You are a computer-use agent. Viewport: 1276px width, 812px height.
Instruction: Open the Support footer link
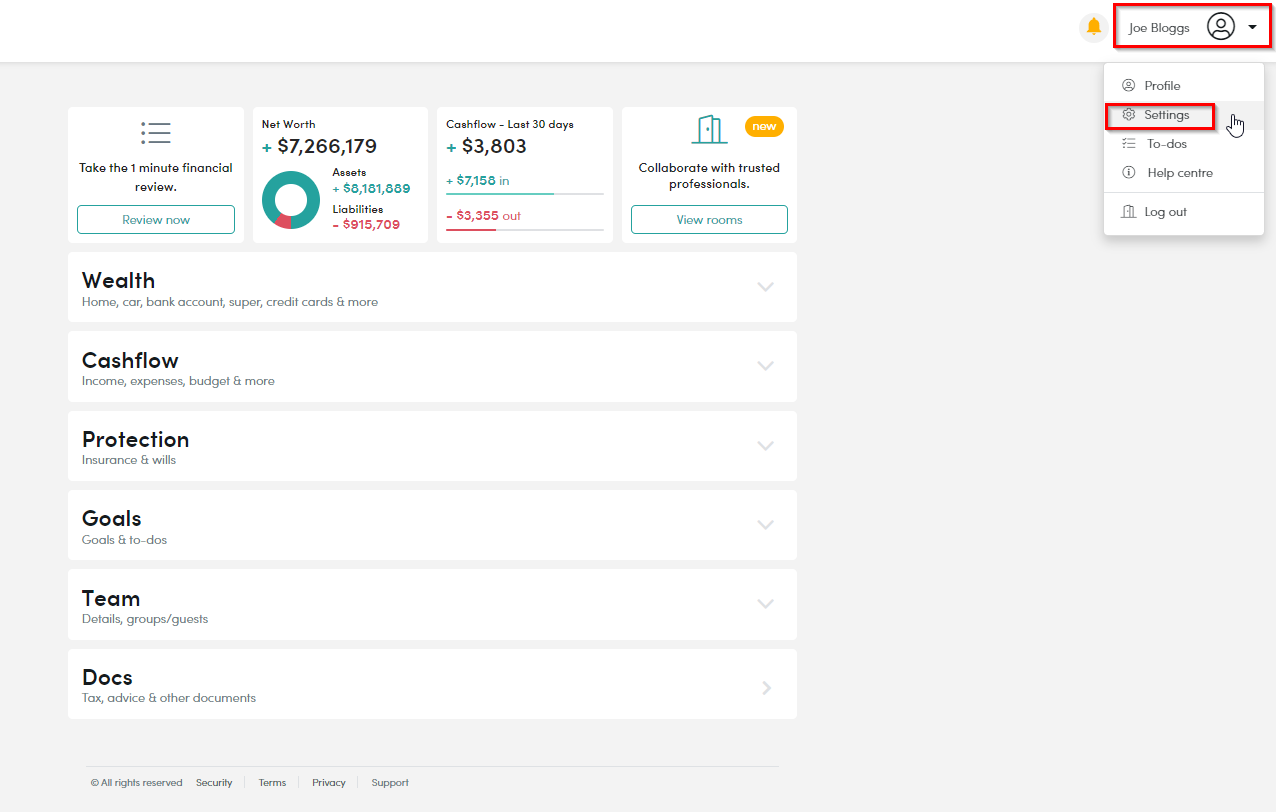[x=390, y=783]
